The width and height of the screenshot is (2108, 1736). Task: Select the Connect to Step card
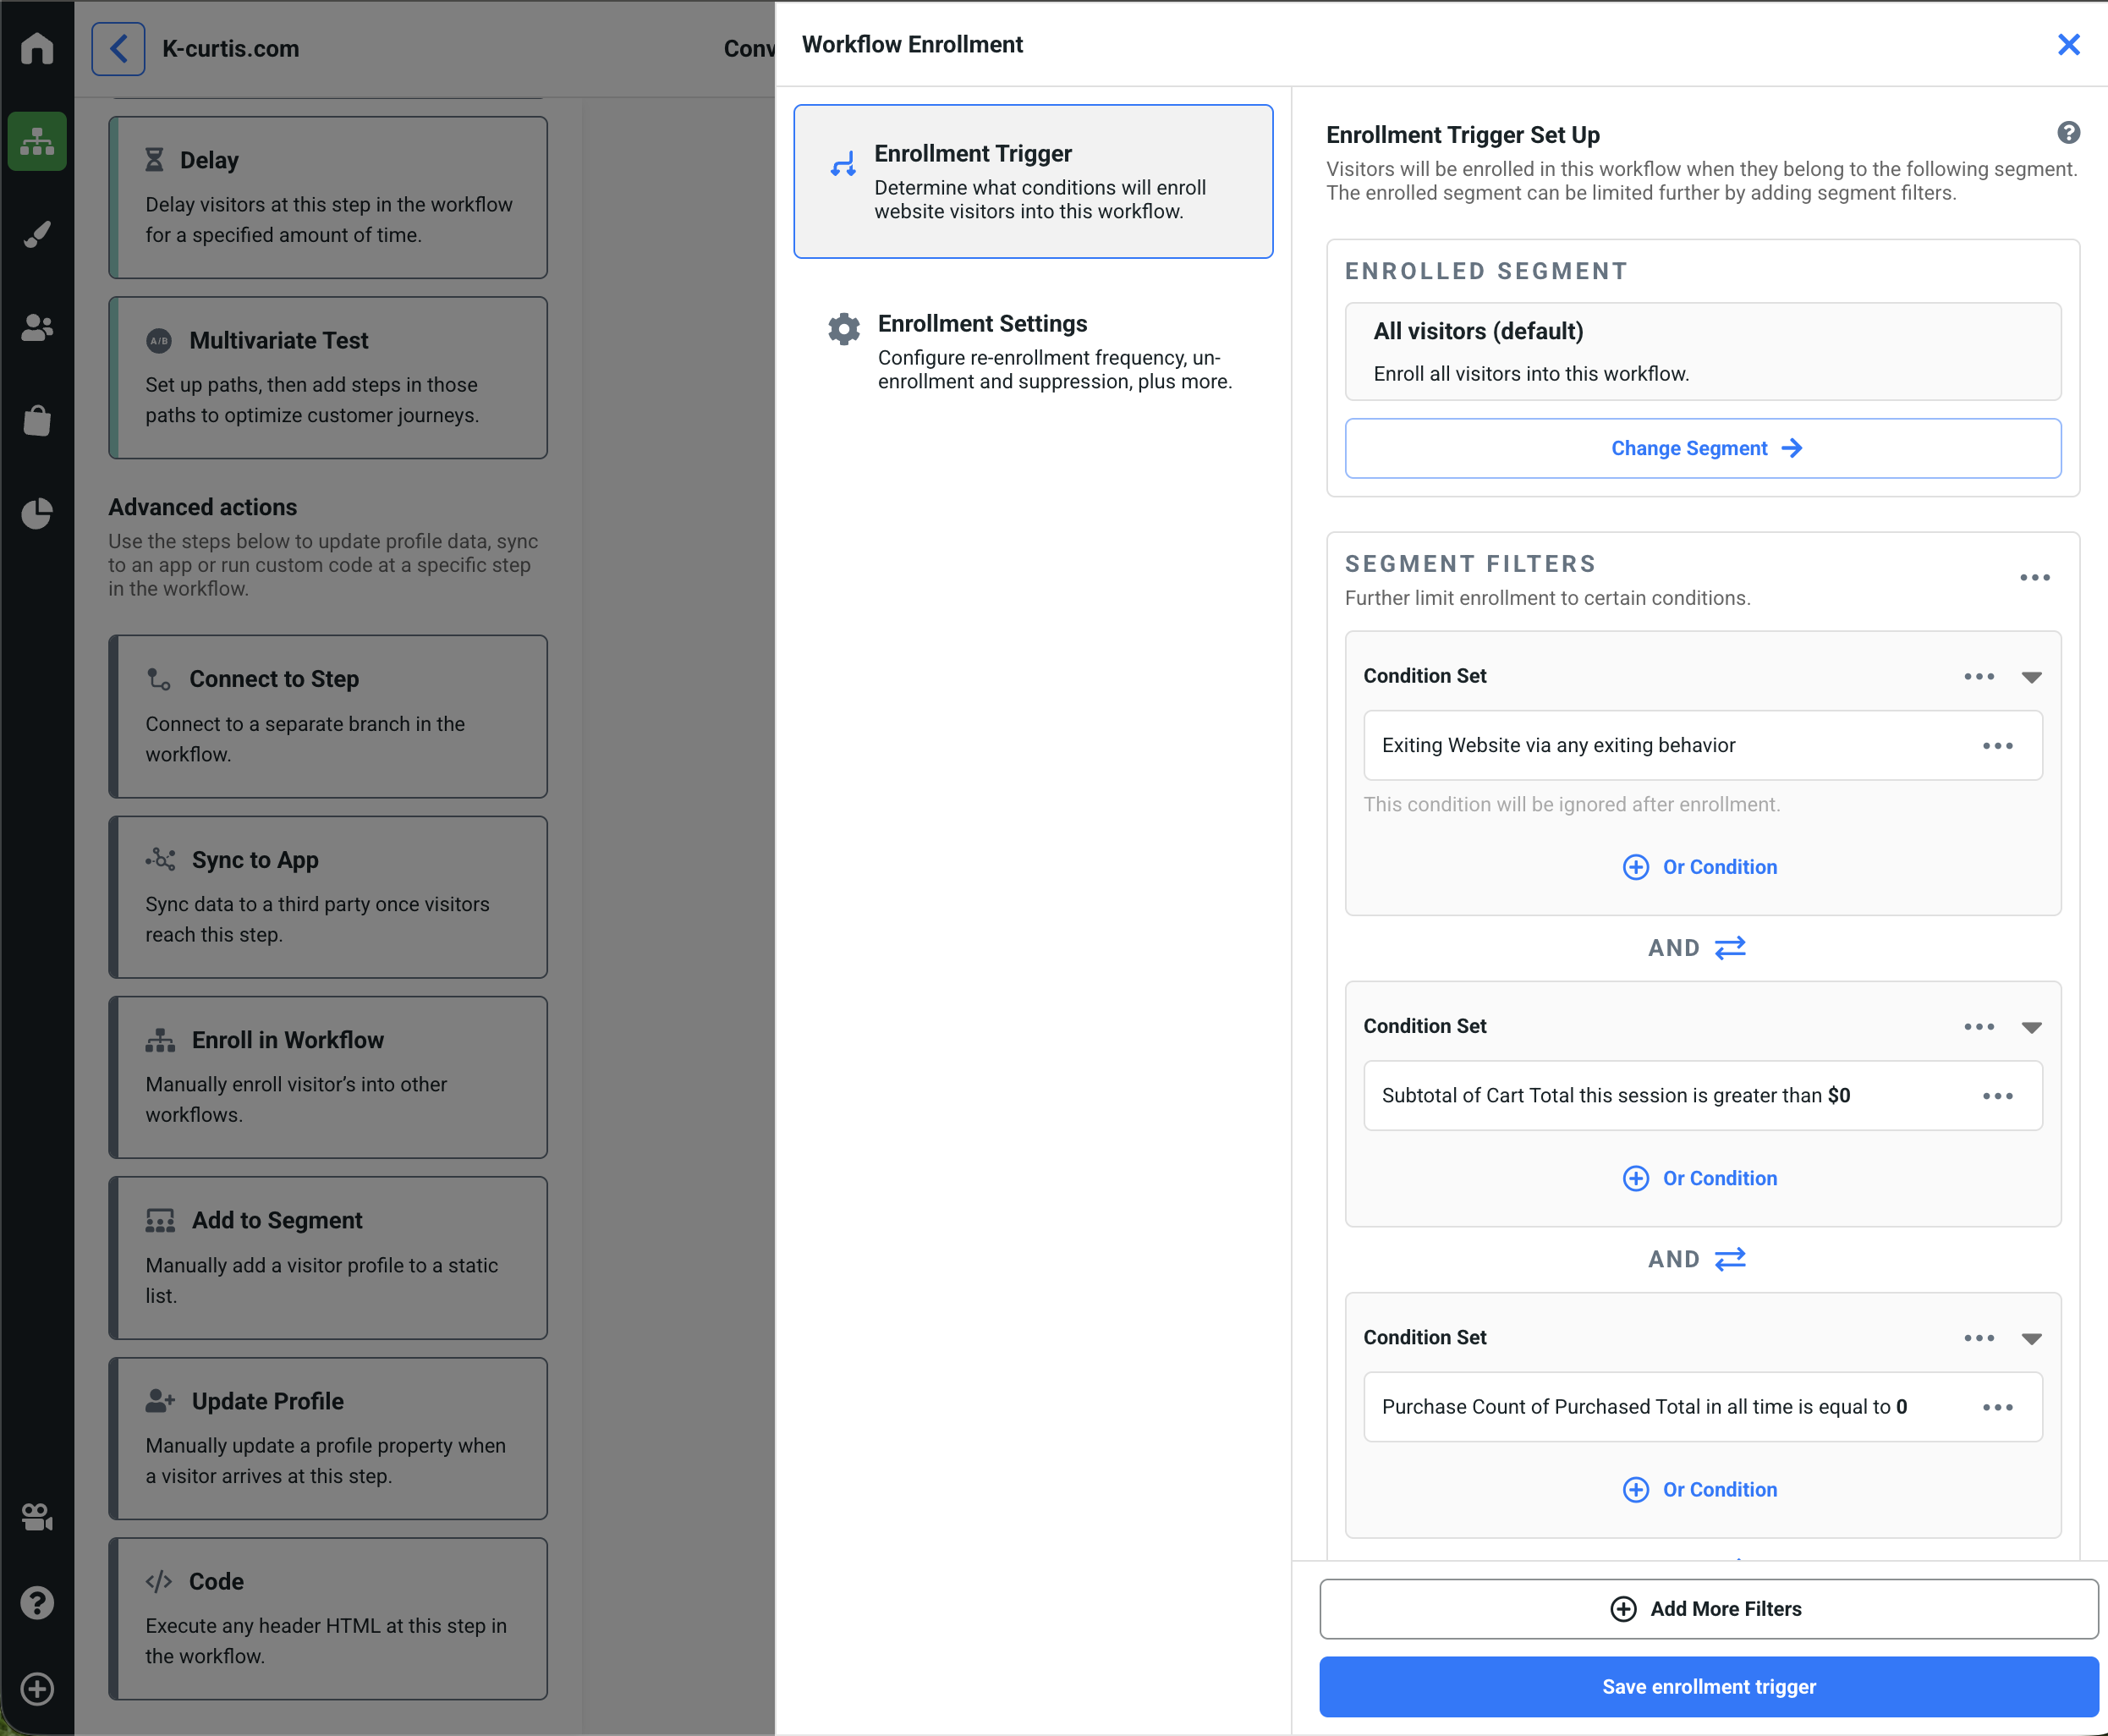(x=328, y=716)
